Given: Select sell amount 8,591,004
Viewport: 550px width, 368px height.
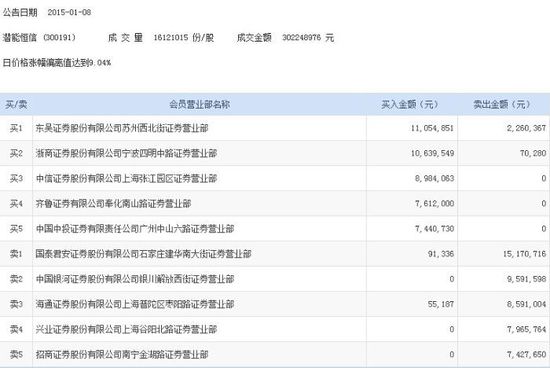Looking at the screenshot, I should tap(526, 304).
